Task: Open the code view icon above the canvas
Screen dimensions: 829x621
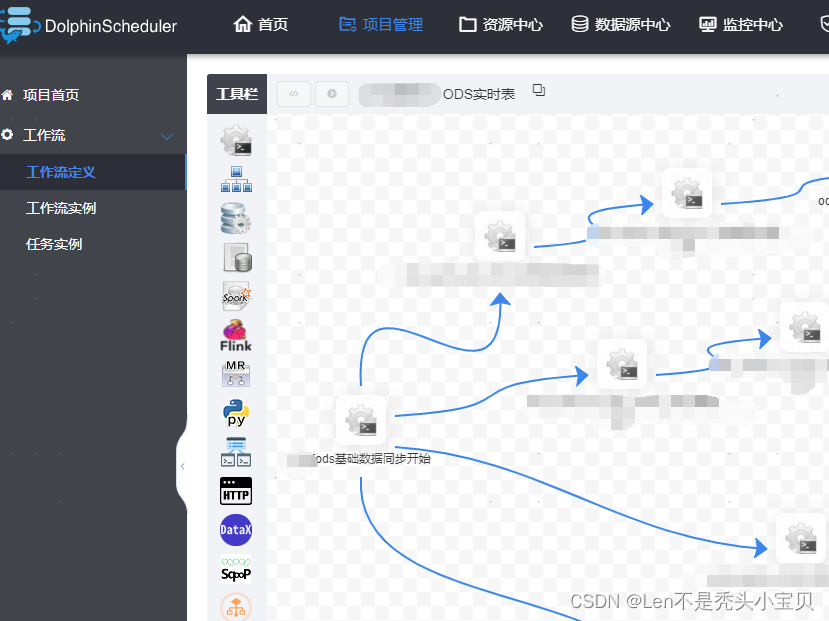Action: [293, 93]
